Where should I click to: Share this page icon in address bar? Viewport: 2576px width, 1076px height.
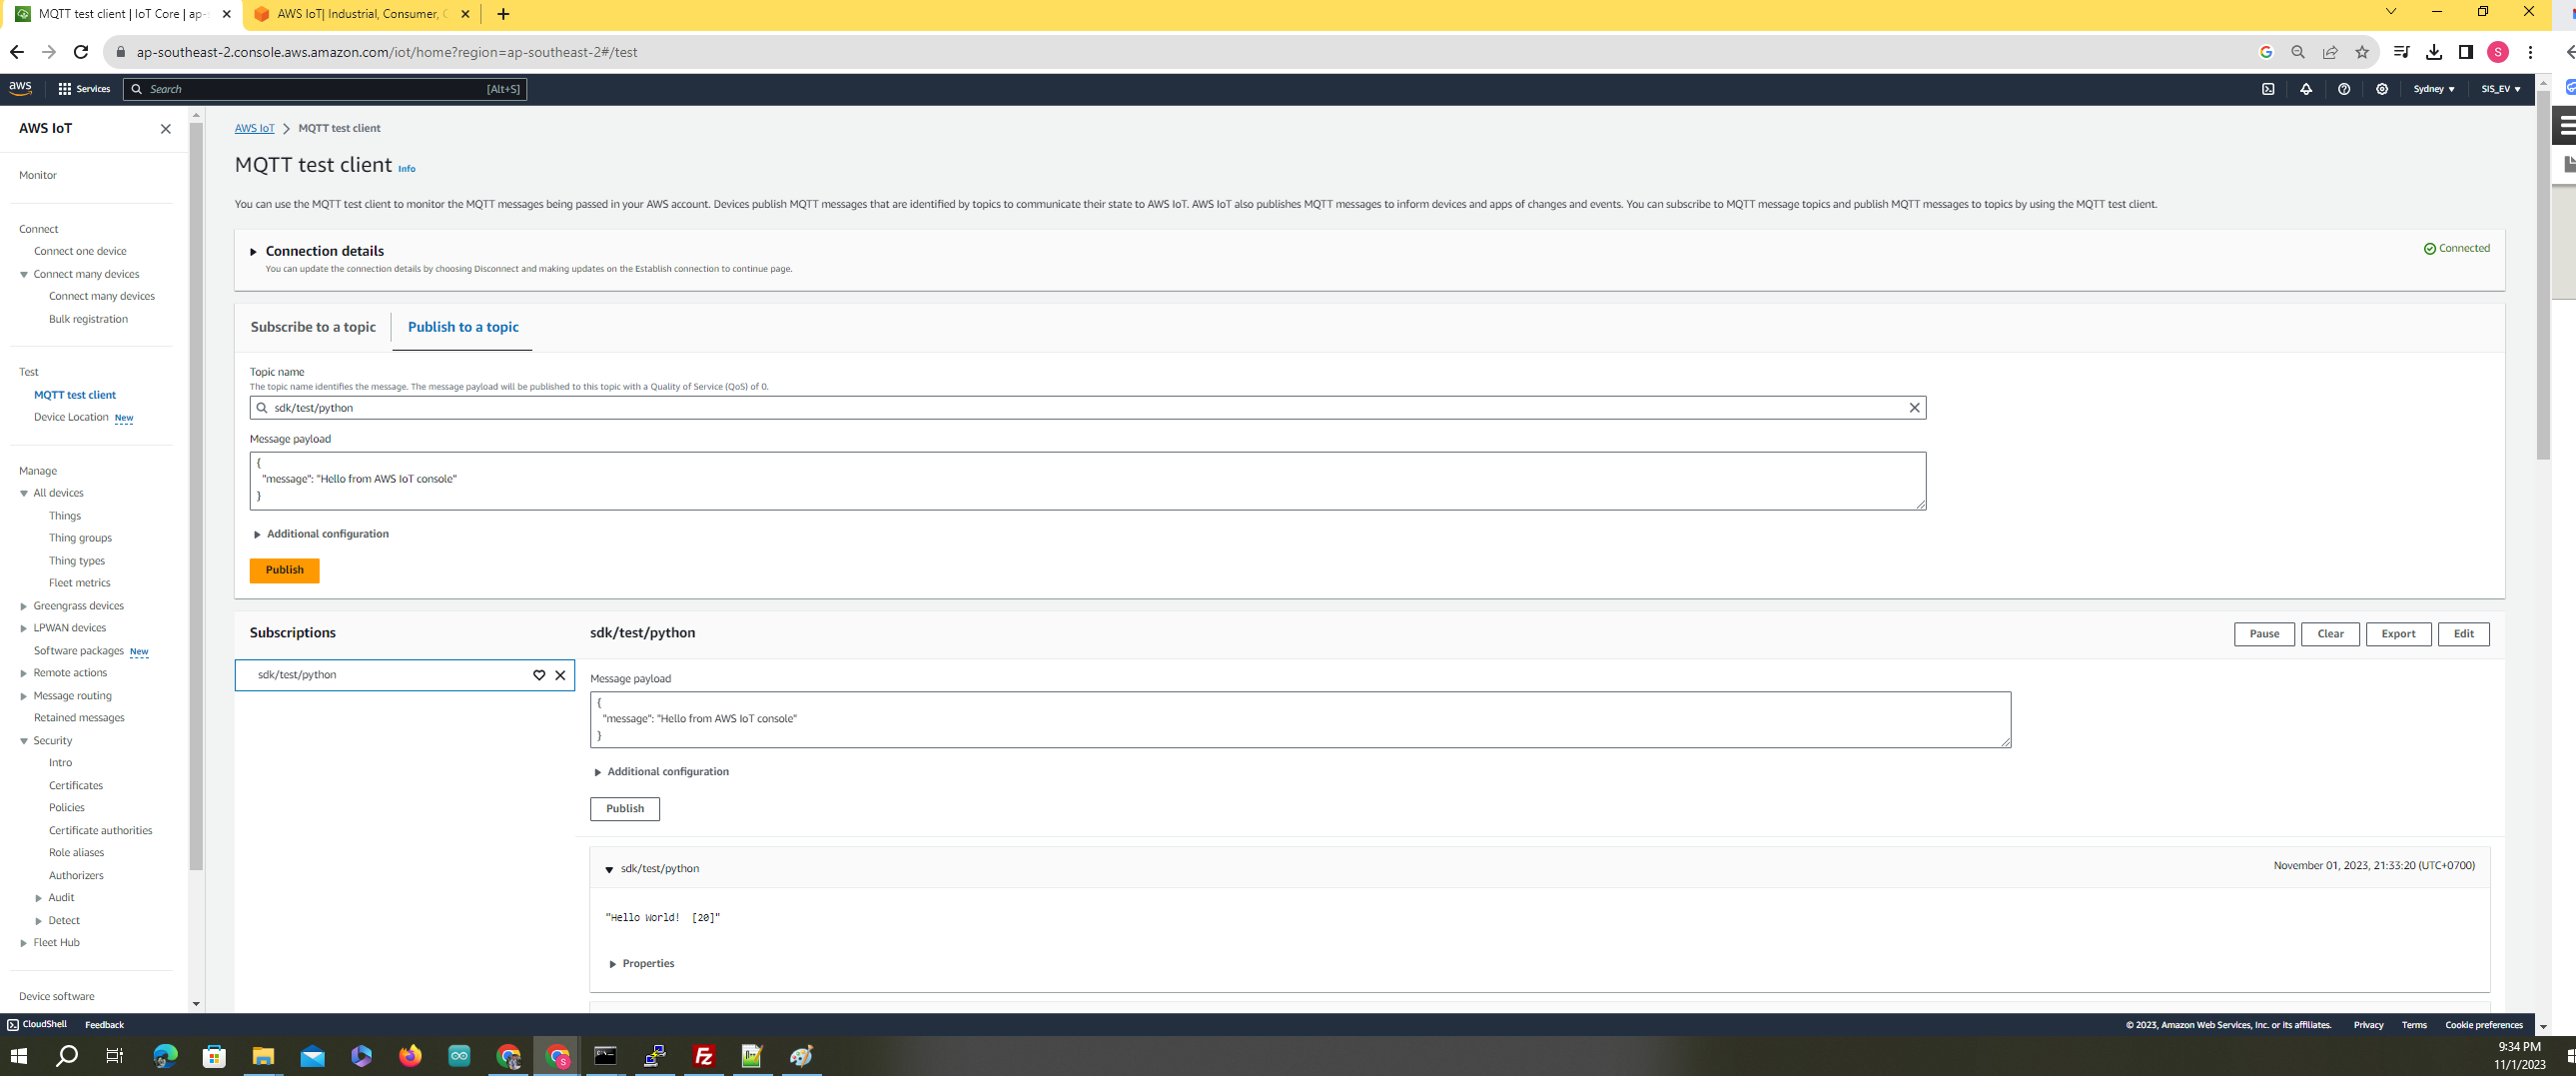2330,52
